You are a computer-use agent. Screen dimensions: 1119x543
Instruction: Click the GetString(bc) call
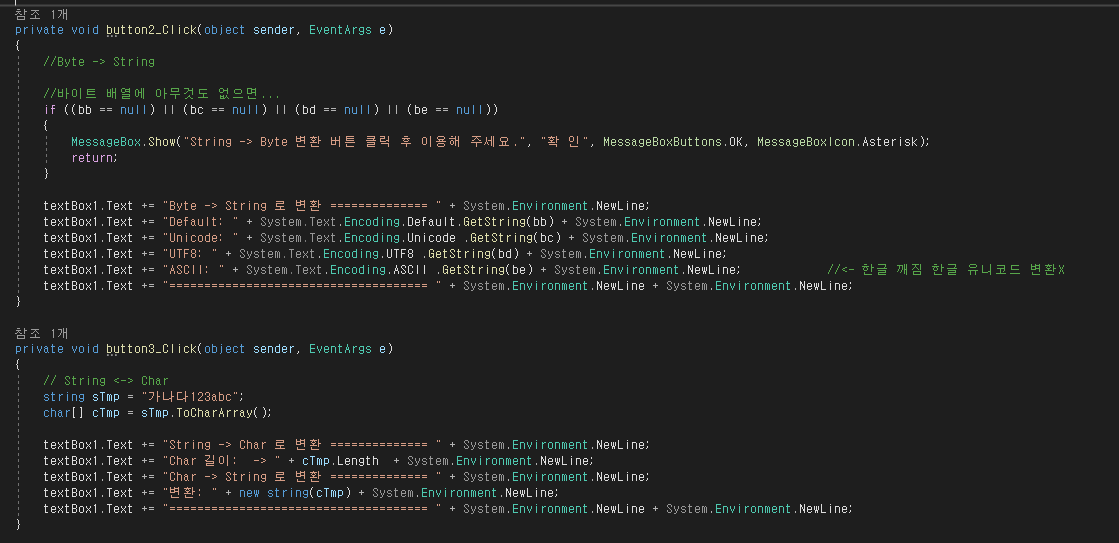pyautogui.click(x=515, y=238)
